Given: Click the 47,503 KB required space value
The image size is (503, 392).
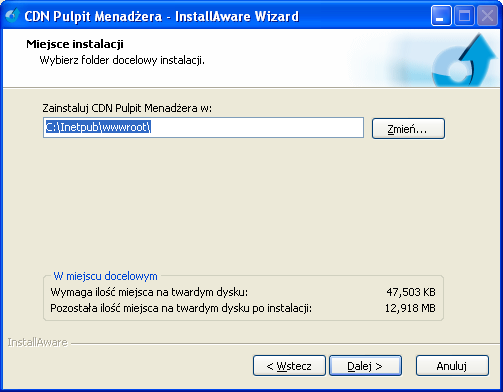Looking at the screenshot, I should (x=411, y=292).
